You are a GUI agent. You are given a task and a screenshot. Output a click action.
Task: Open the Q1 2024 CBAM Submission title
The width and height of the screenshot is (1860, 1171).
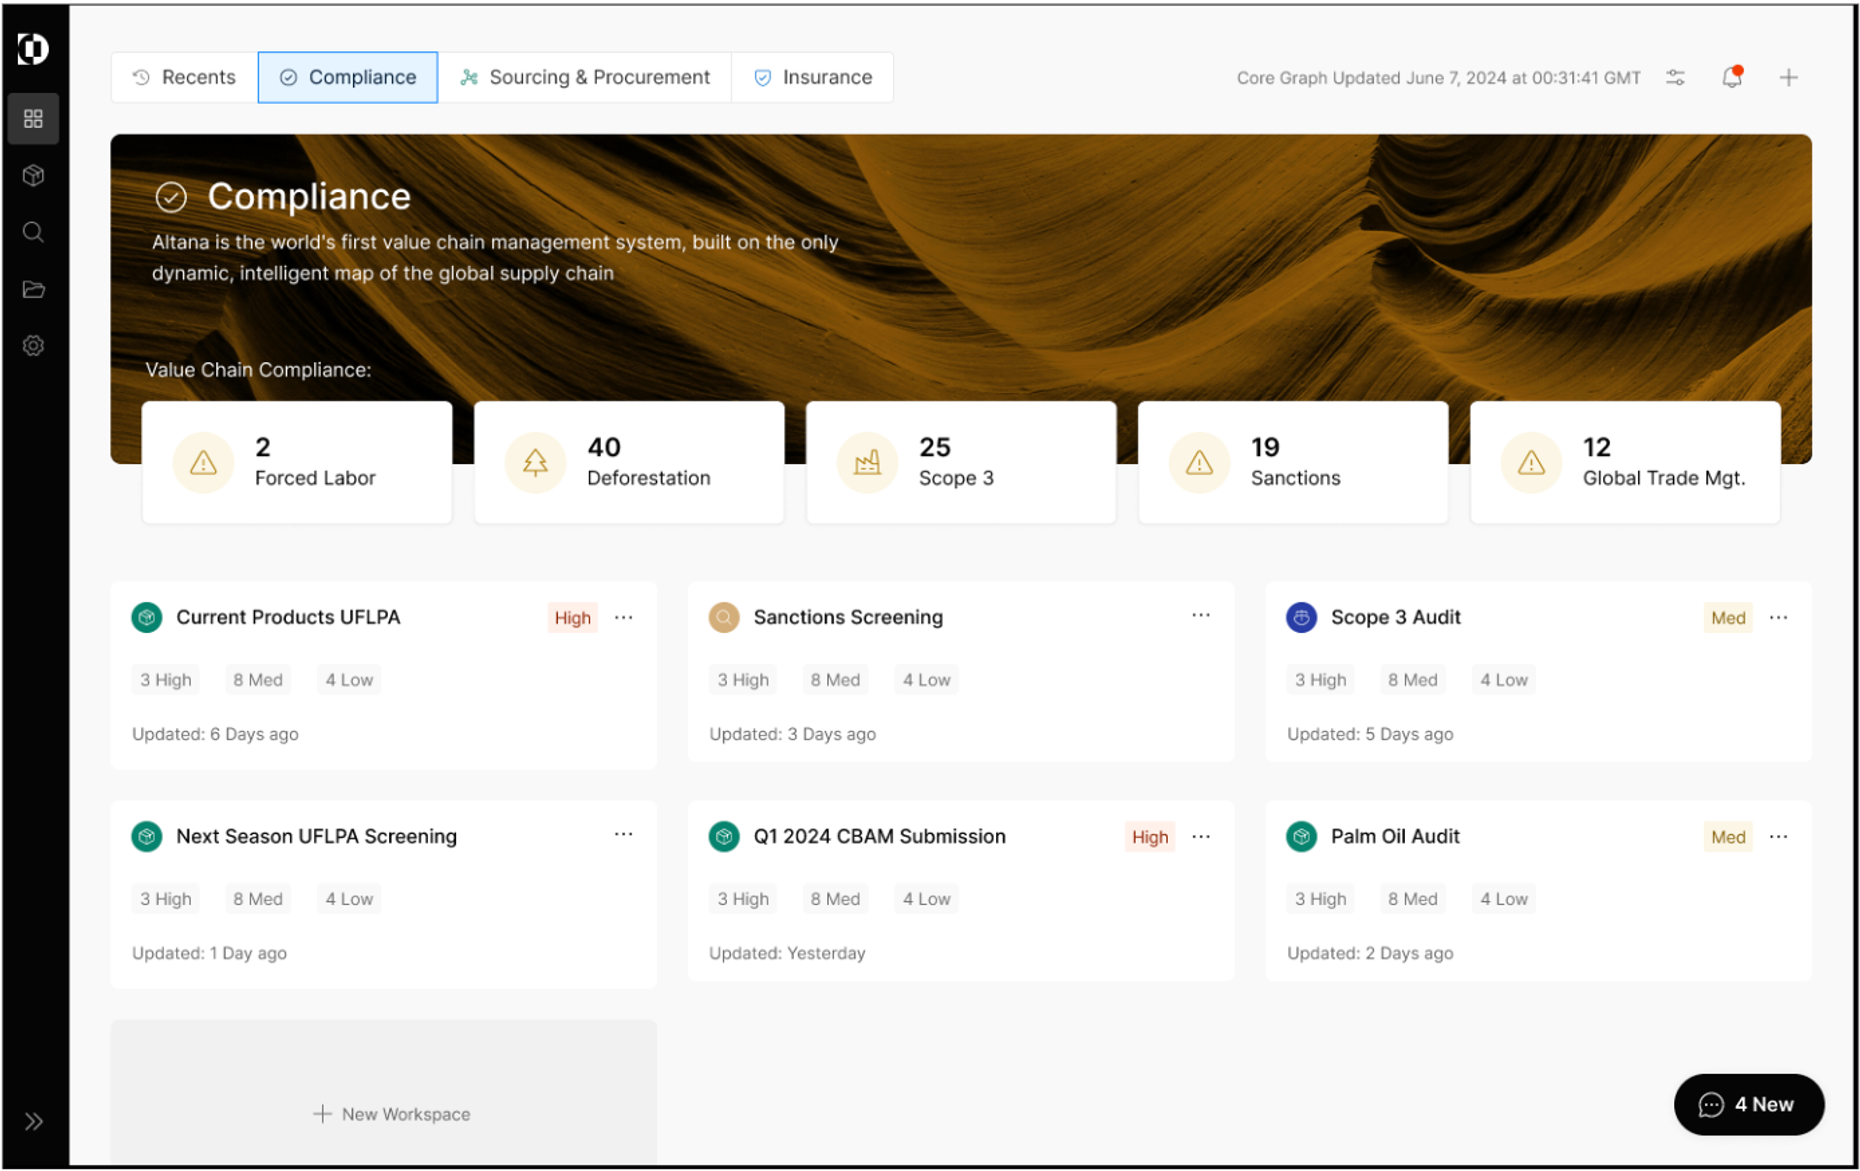[879, 836]
